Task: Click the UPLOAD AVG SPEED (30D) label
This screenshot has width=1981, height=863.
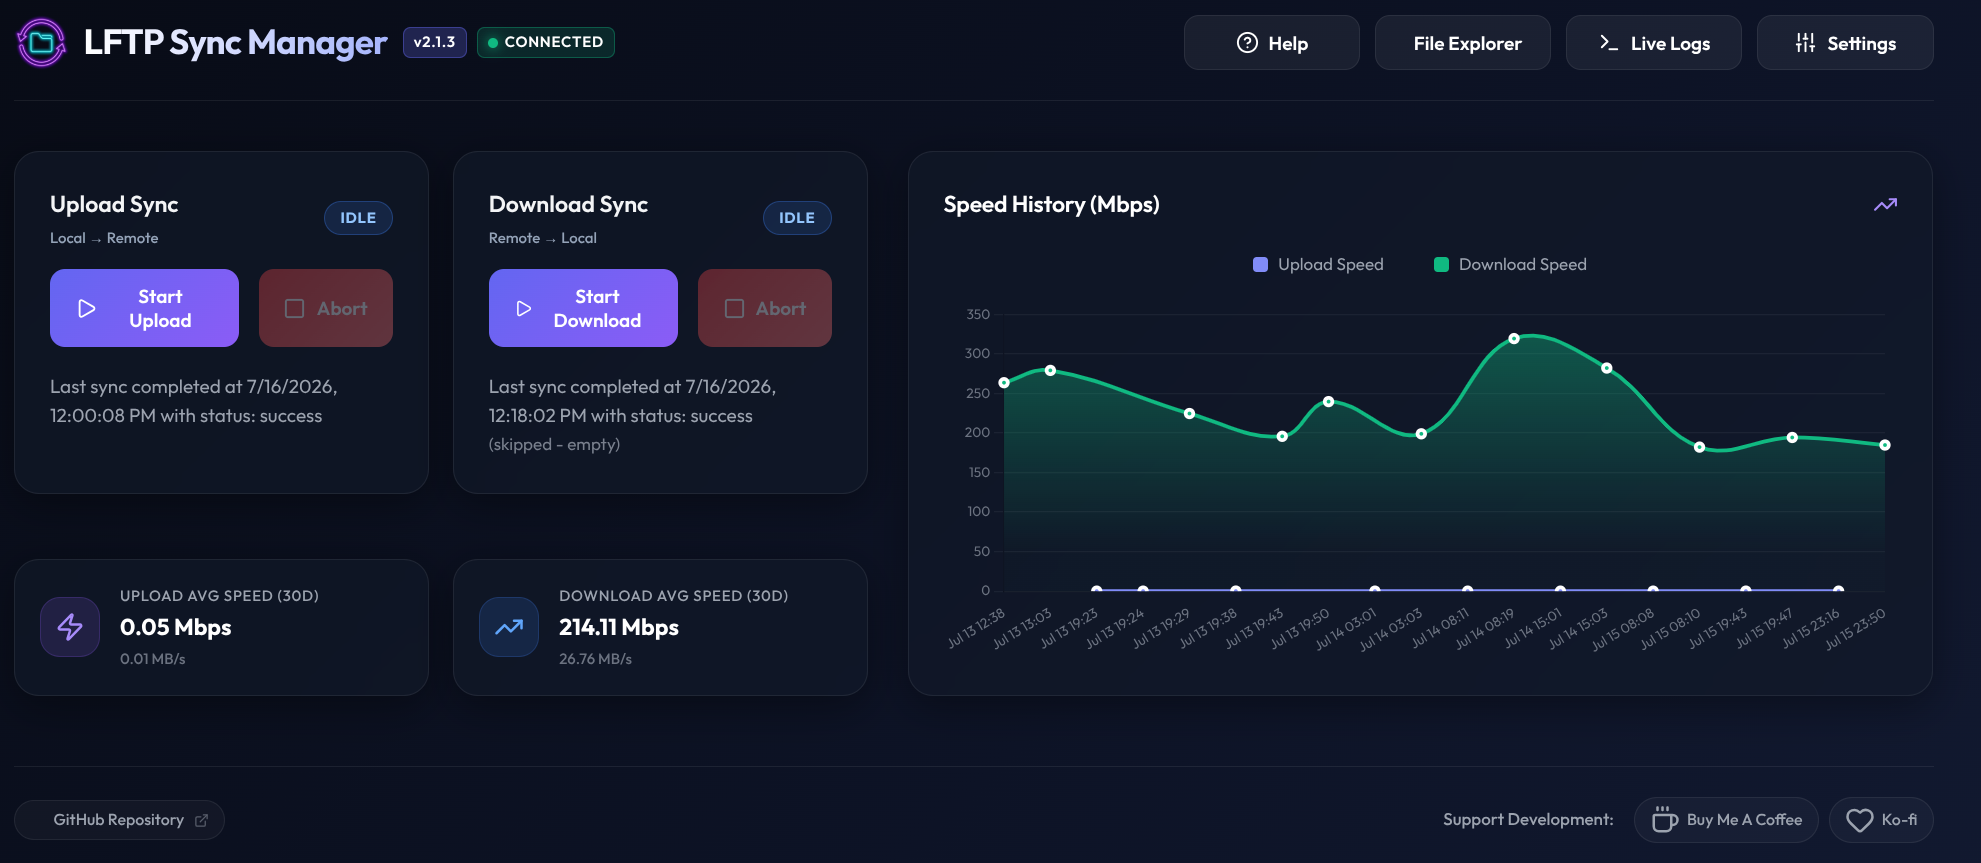Action: point(219,596)
